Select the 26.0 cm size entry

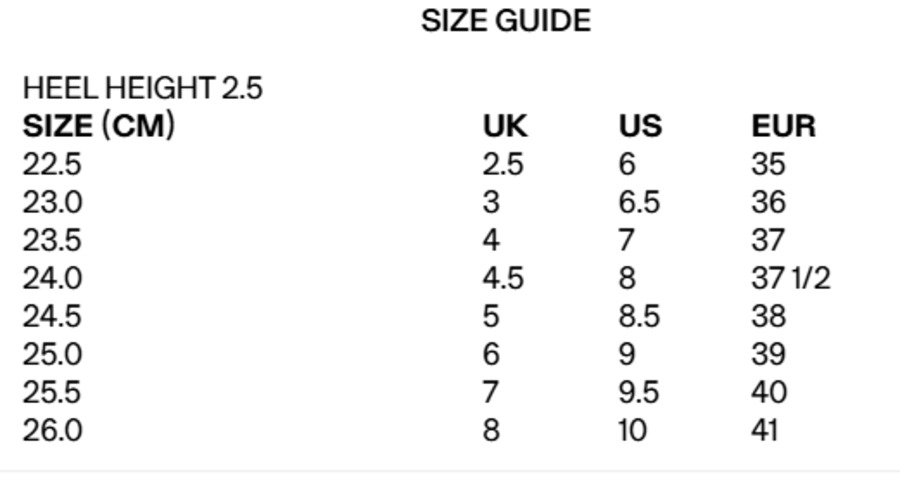click(x=53, y=430)
